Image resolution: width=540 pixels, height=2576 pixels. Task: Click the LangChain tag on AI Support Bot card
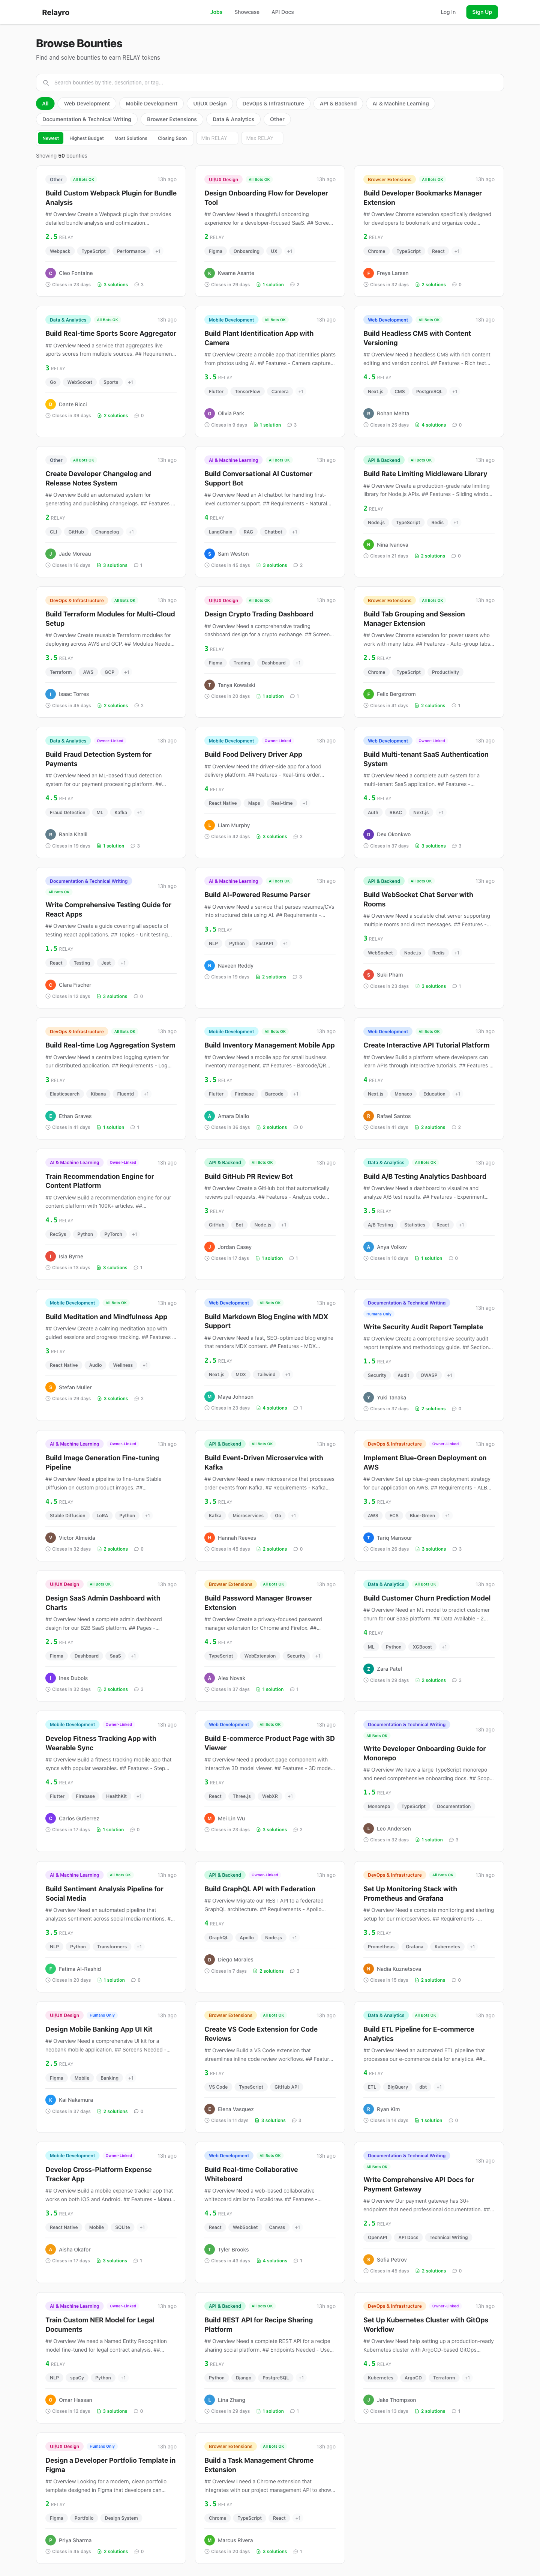point(221,532)
